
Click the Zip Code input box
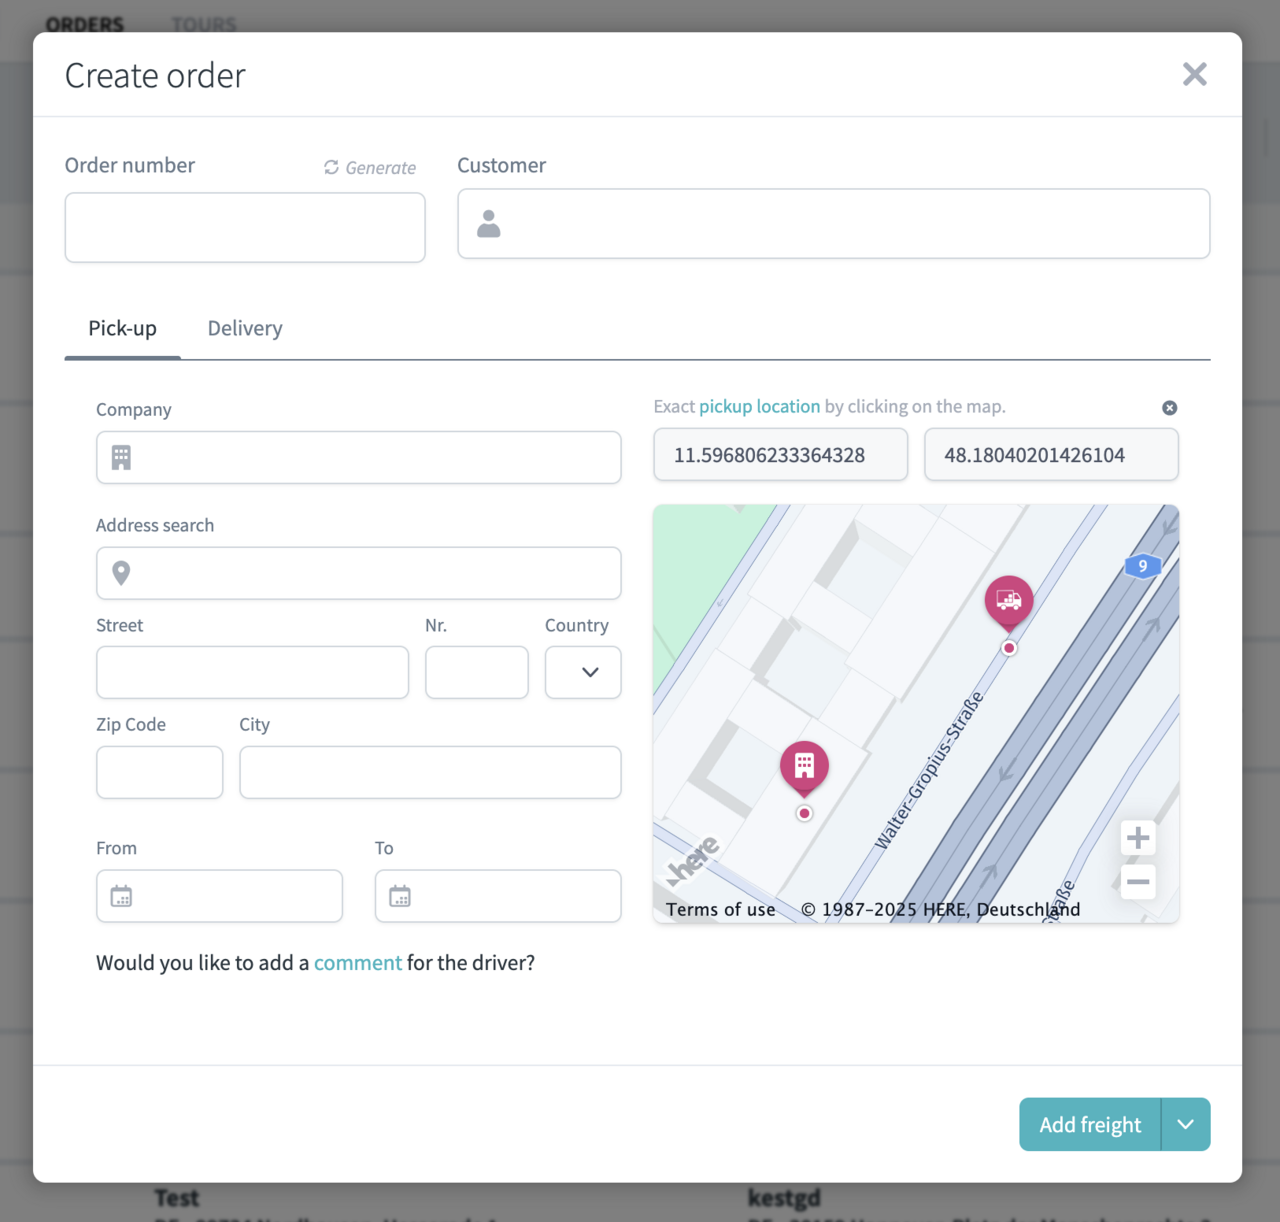pyautogui.click(x=160, y=772)
